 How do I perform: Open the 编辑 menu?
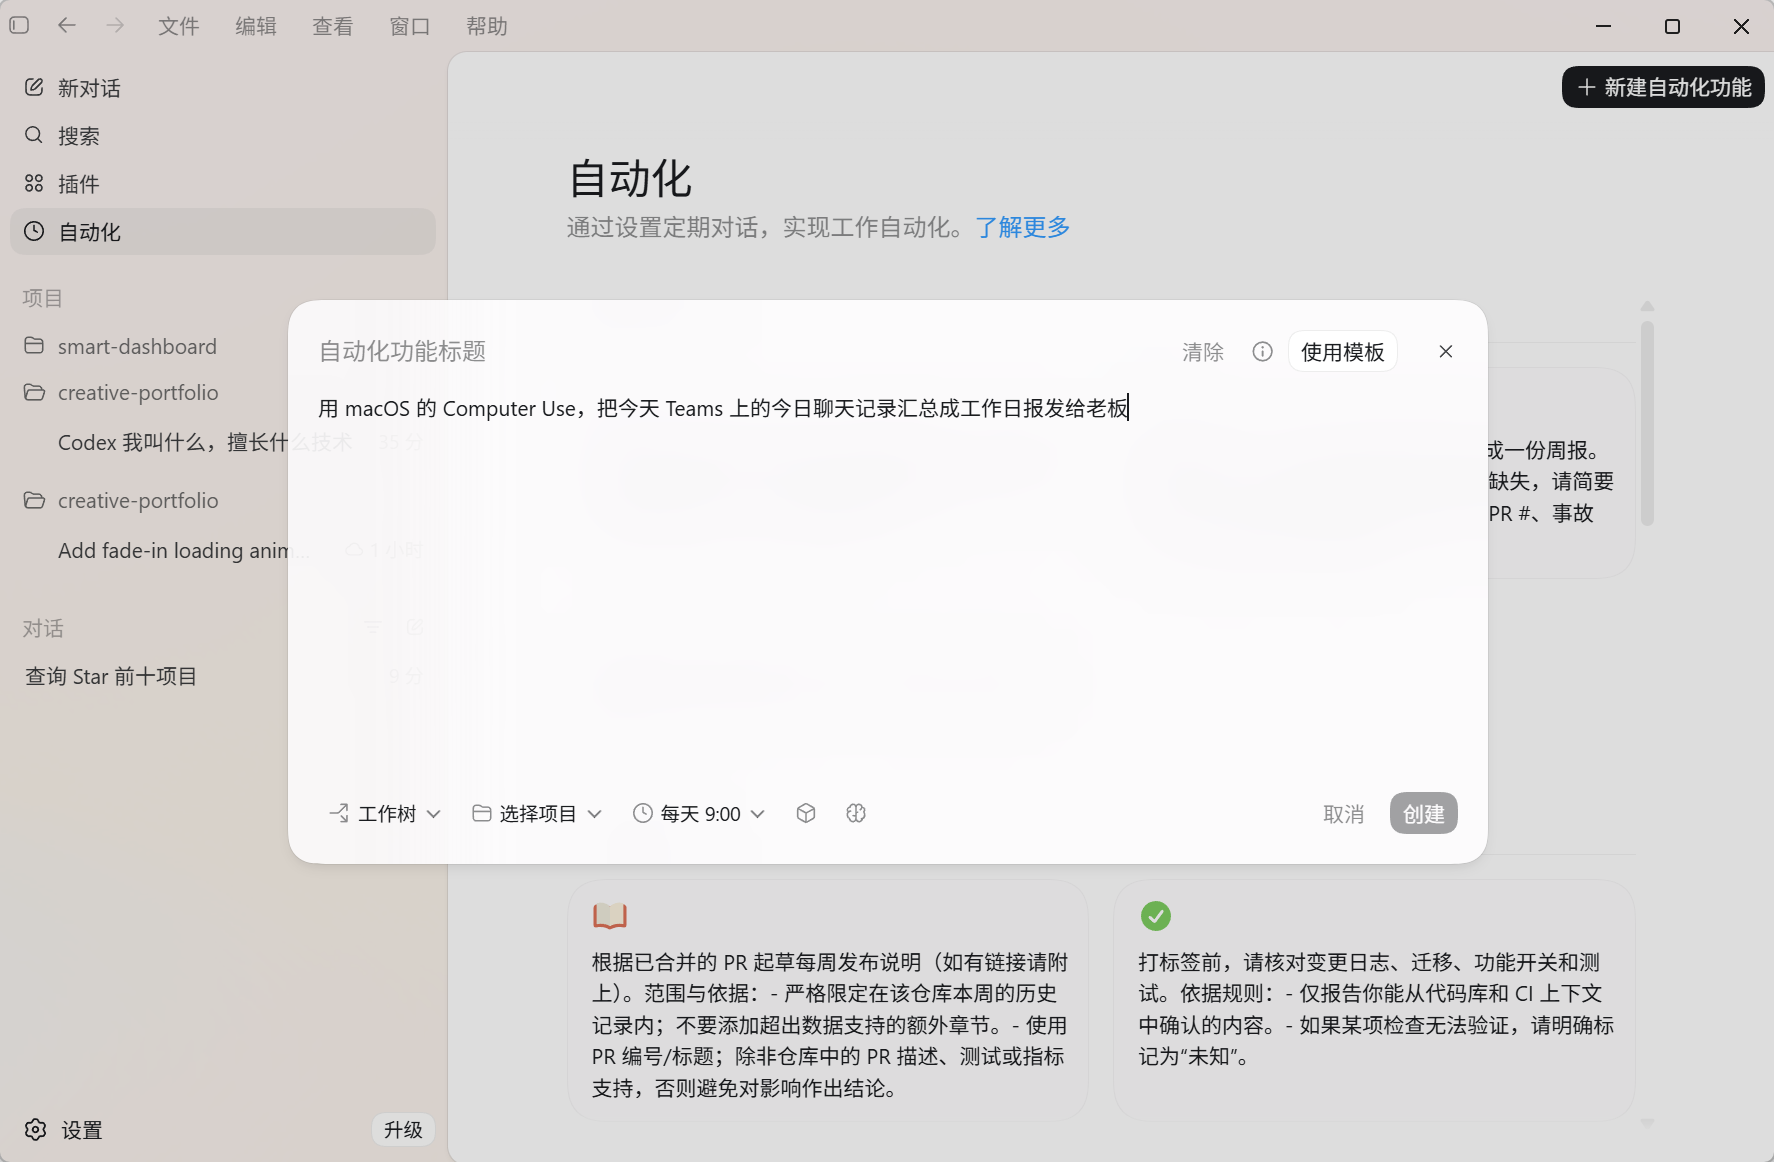click(256, 26)
